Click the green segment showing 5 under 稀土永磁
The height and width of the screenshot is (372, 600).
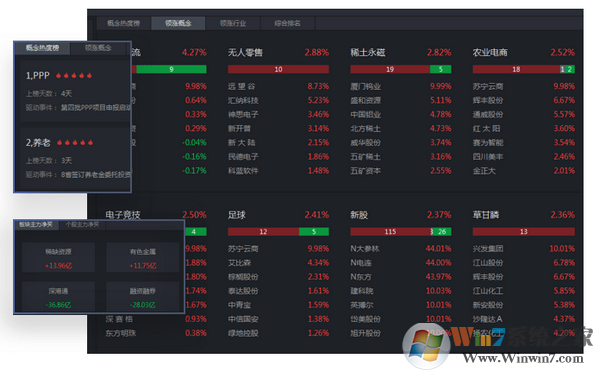440,69
